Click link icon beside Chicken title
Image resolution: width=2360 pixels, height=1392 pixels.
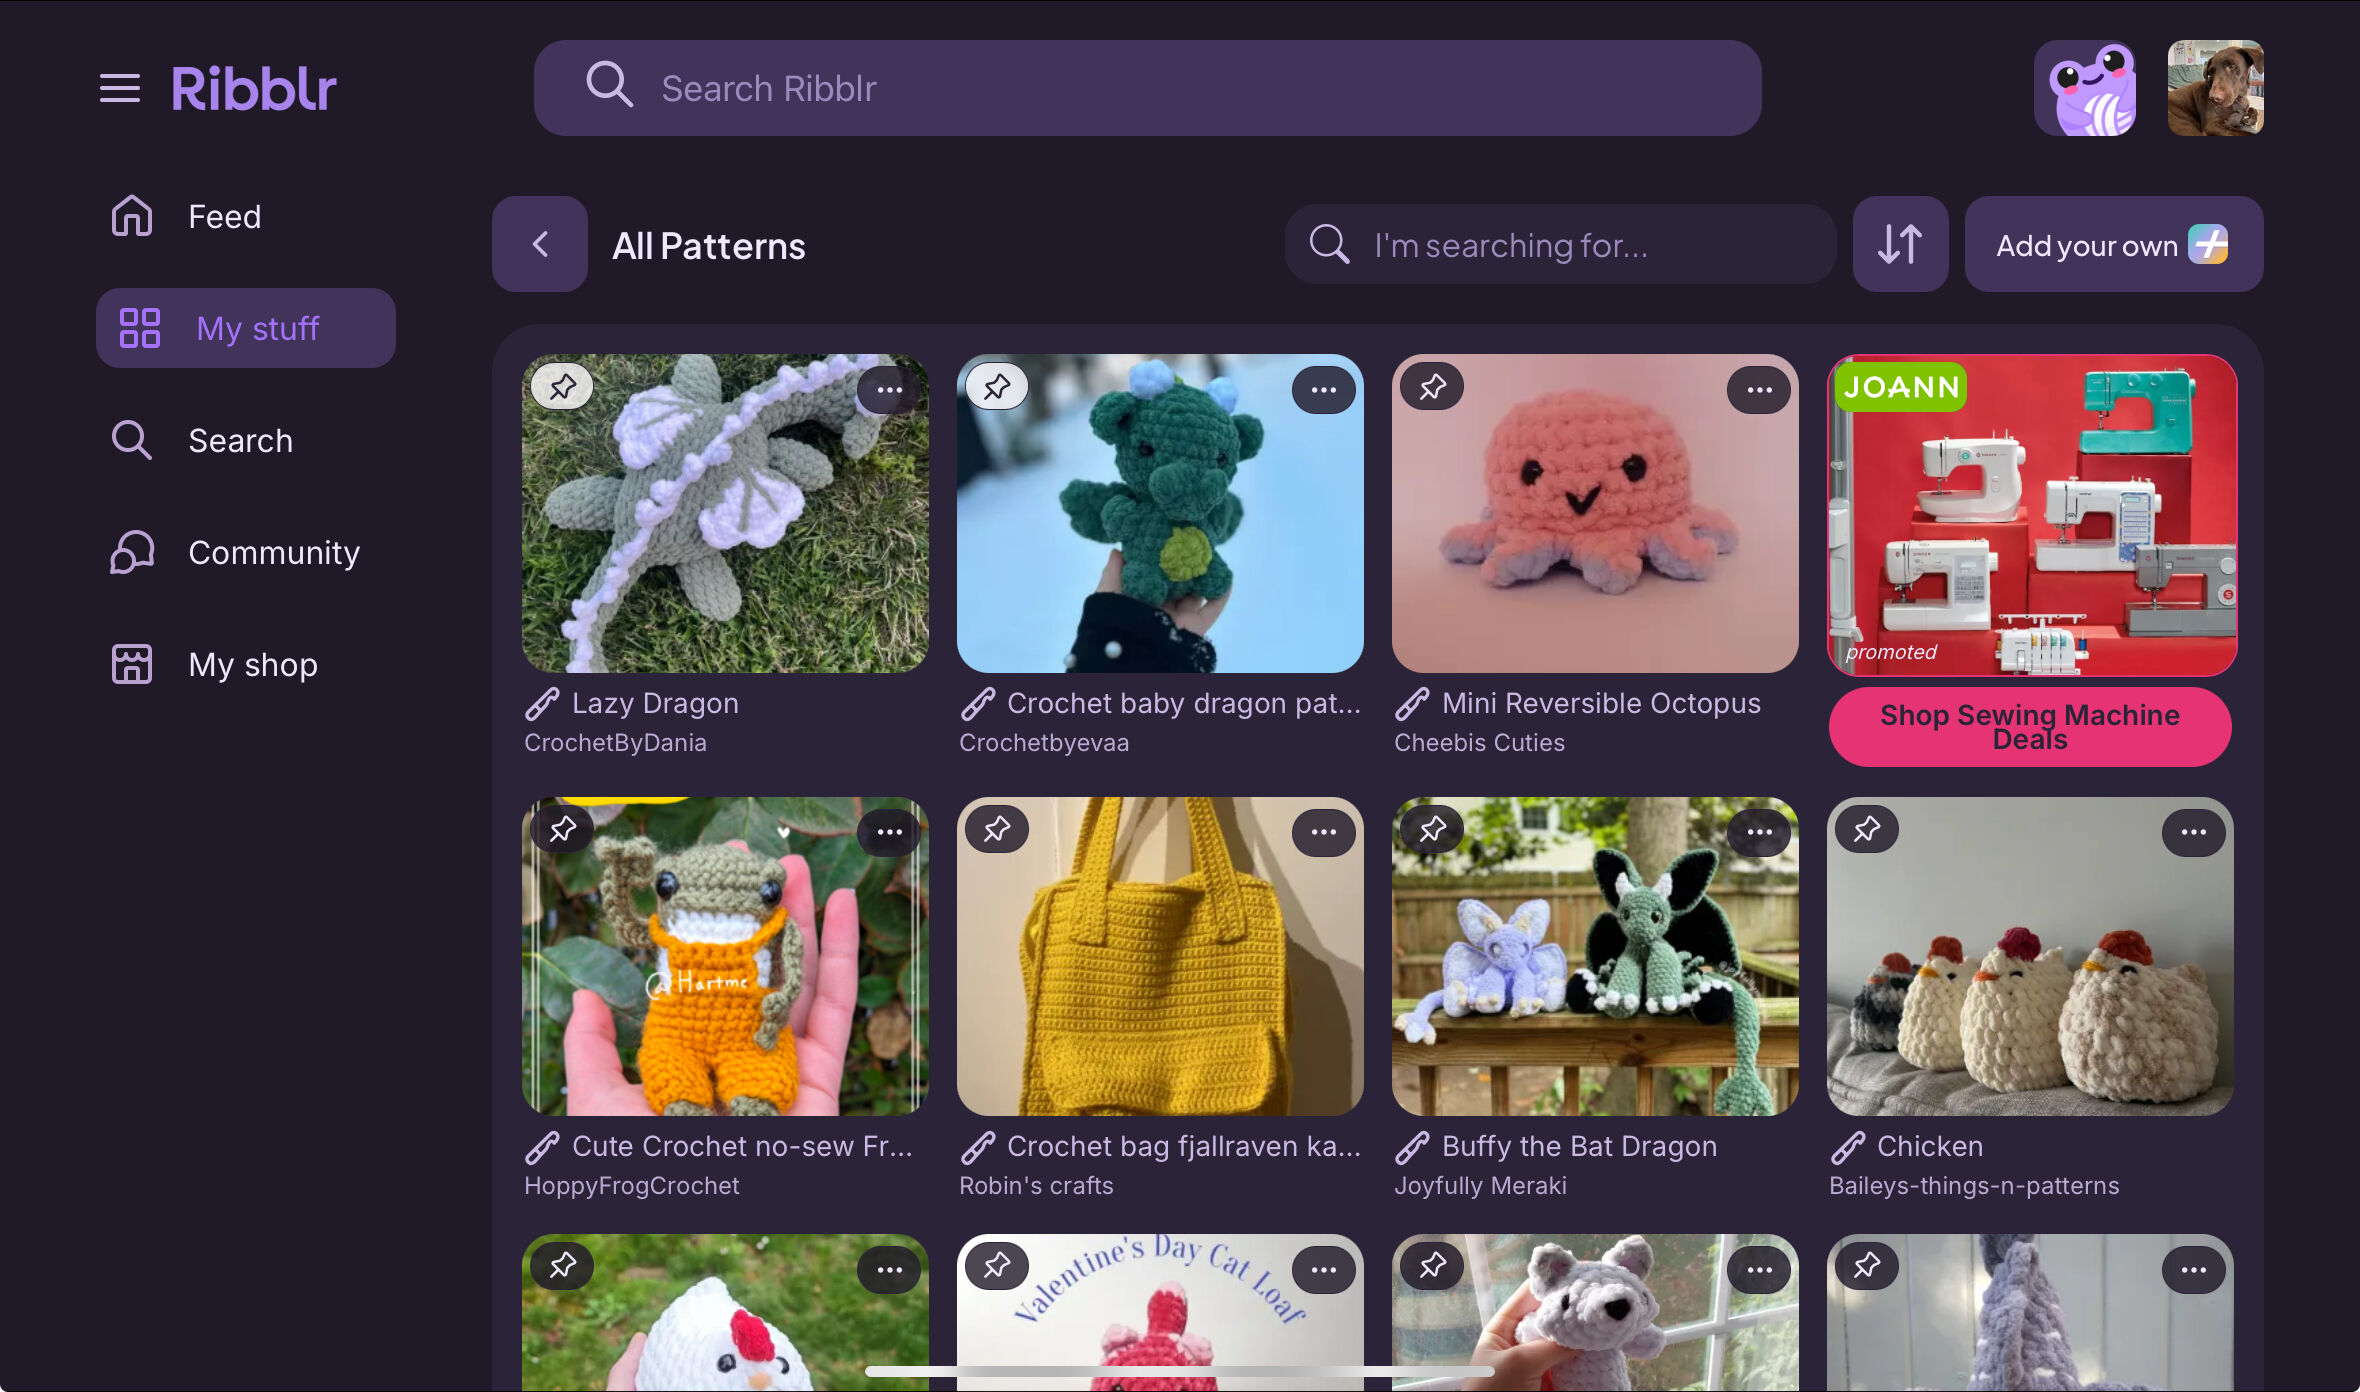click(1848, 1147)
